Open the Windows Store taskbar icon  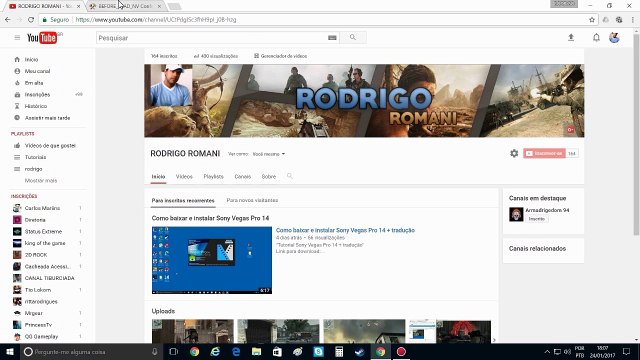tap(277, 351)
